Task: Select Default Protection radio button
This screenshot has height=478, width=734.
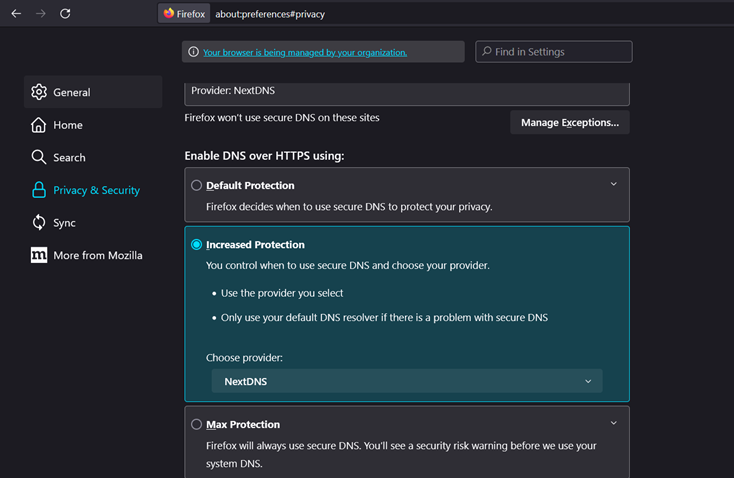Action: [196, 185]
